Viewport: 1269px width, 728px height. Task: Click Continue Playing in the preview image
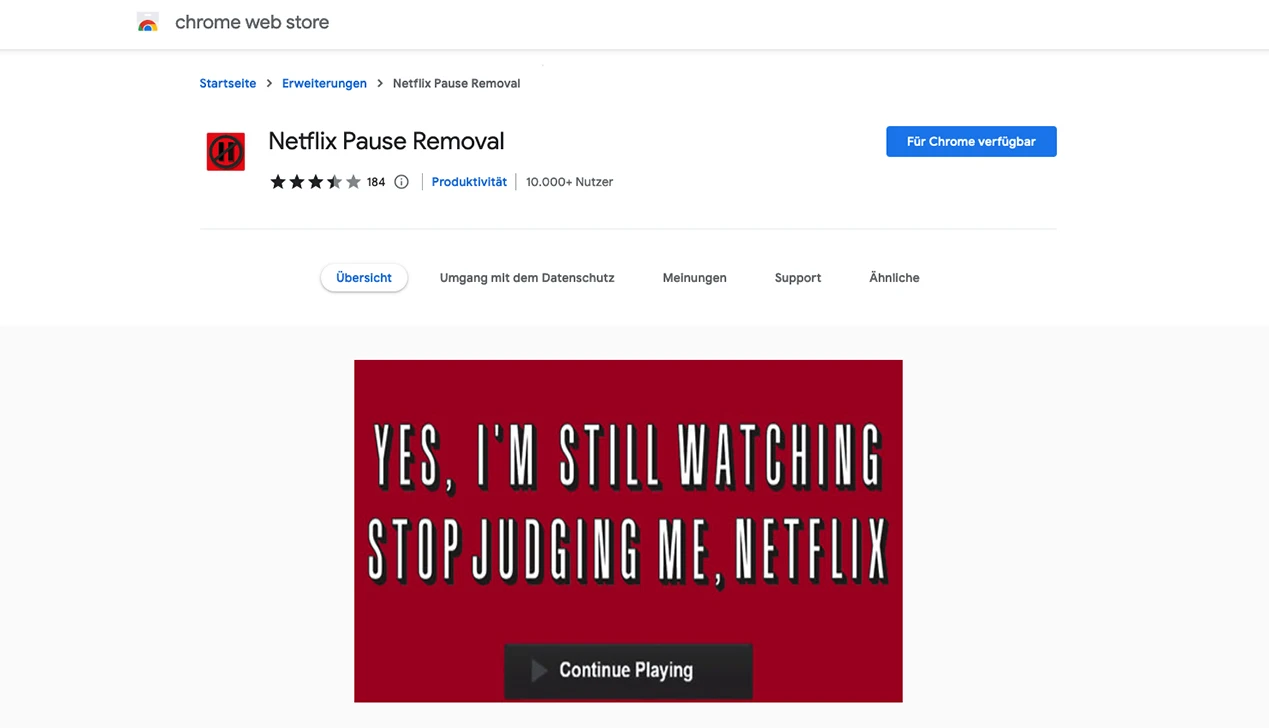pos(628,670)
